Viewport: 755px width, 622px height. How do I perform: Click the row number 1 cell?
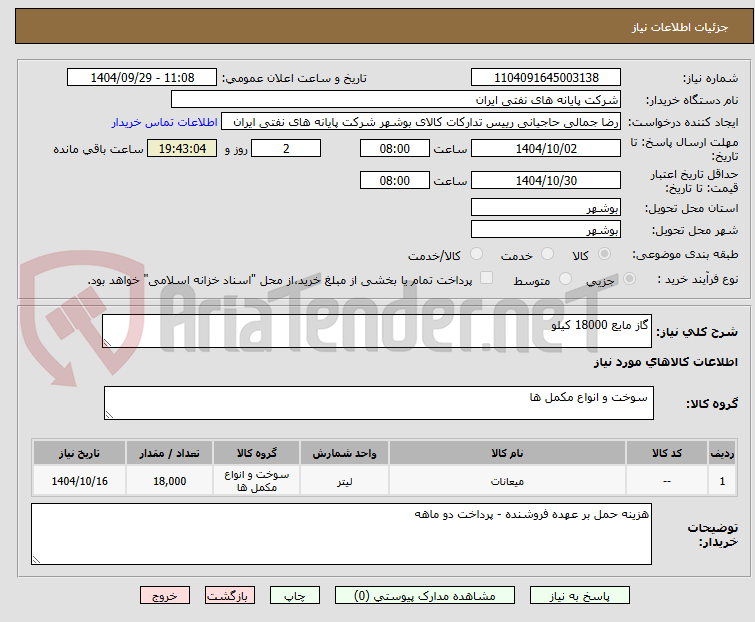722,481
